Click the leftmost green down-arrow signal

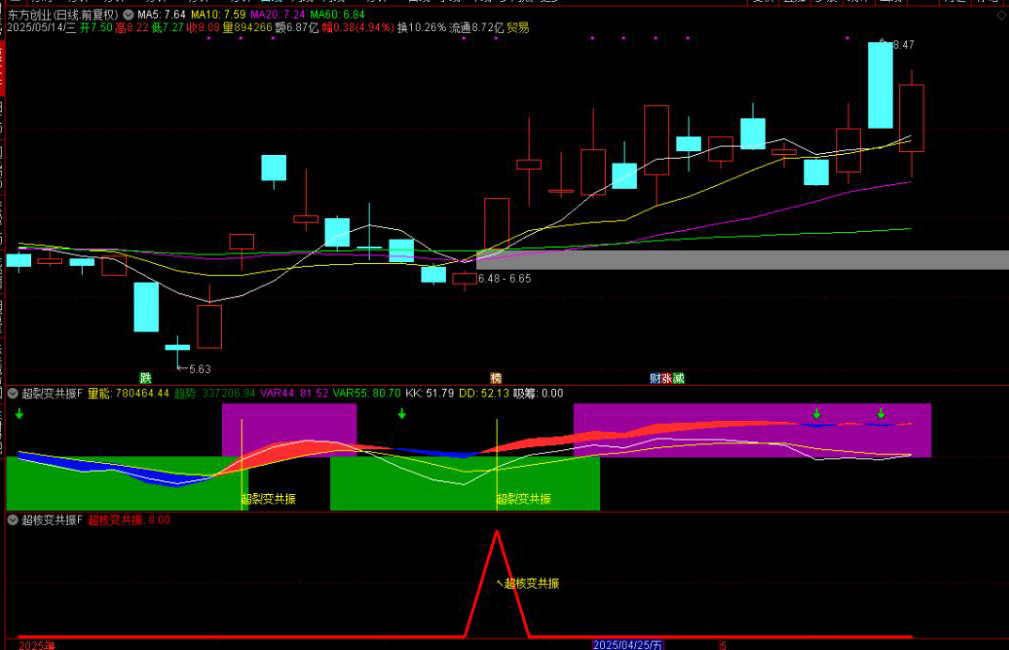click(x=19, y=414)
